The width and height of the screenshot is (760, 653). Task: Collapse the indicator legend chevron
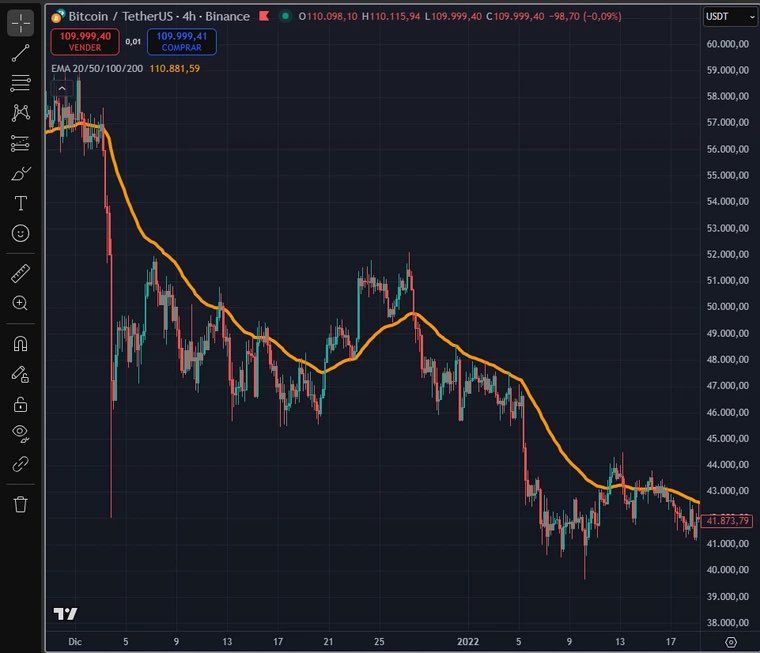coord(62,88)
